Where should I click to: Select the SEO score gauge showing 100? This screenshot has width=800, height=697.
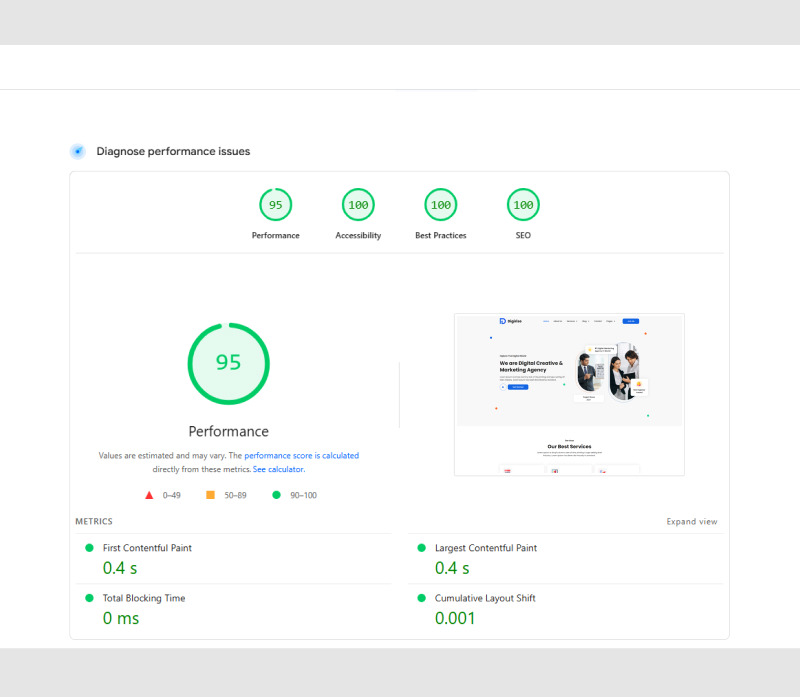522,205
